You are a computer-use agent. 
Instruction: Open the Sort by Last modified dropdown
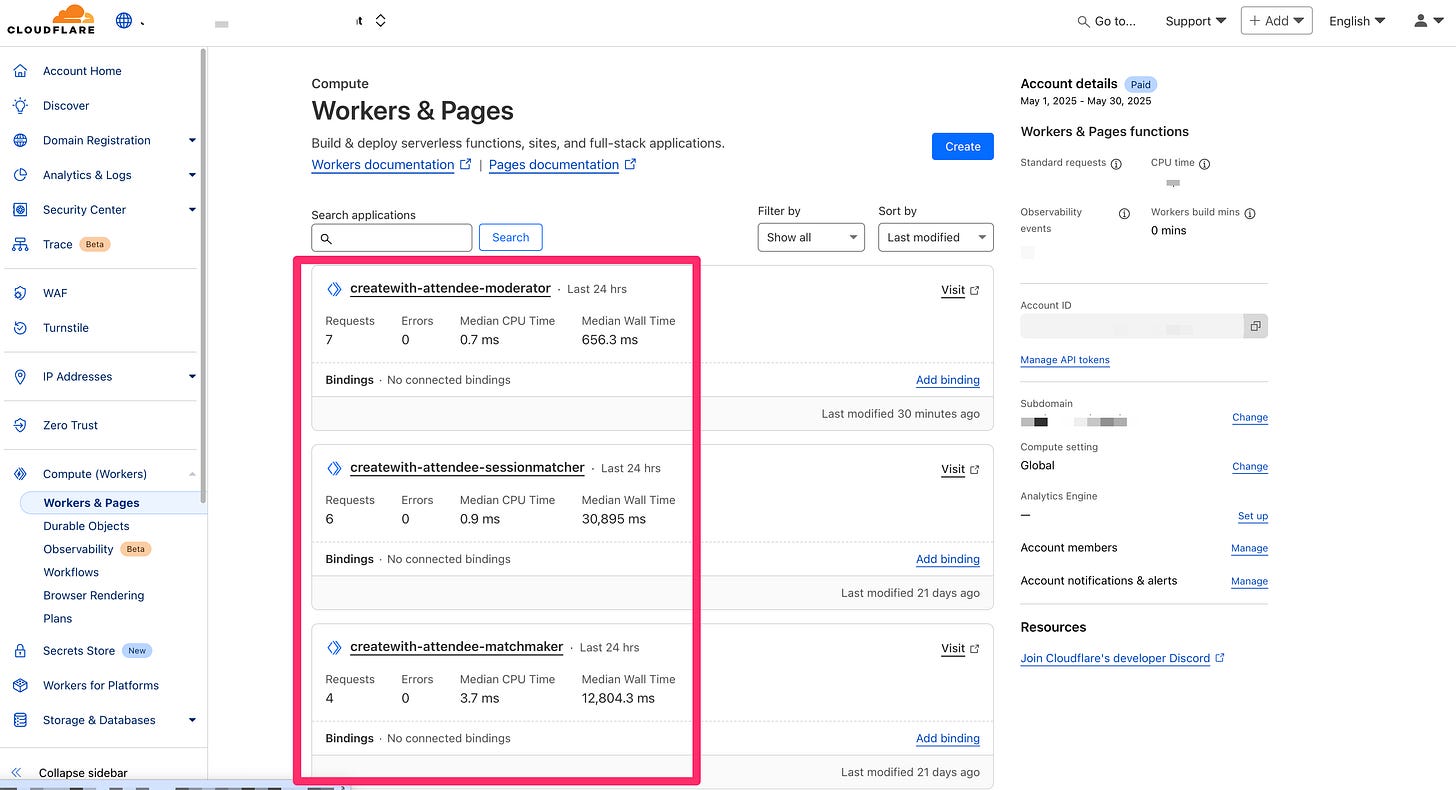coord(935,237)
